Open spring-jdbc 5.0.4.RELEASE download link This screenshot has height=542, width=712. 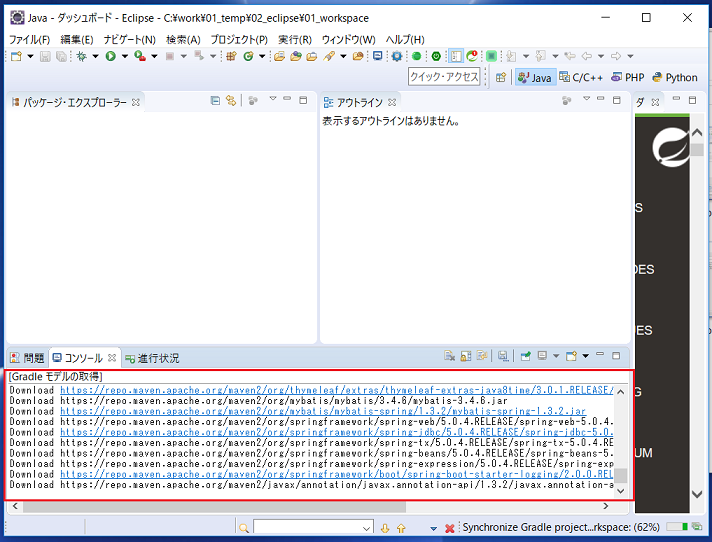pos(336,432)
